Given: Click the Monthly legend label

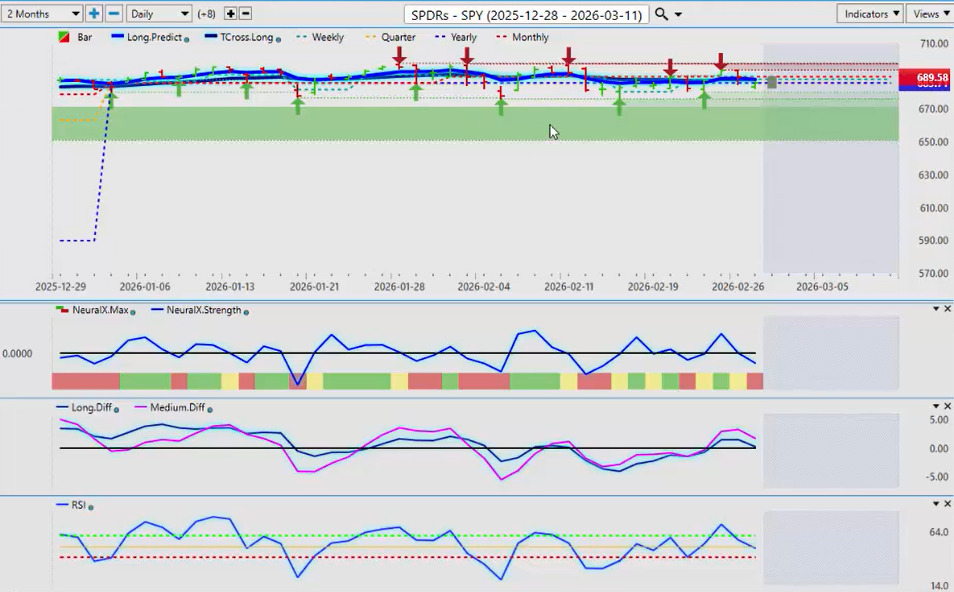Looking at the screenshot, I should (529, 37).
